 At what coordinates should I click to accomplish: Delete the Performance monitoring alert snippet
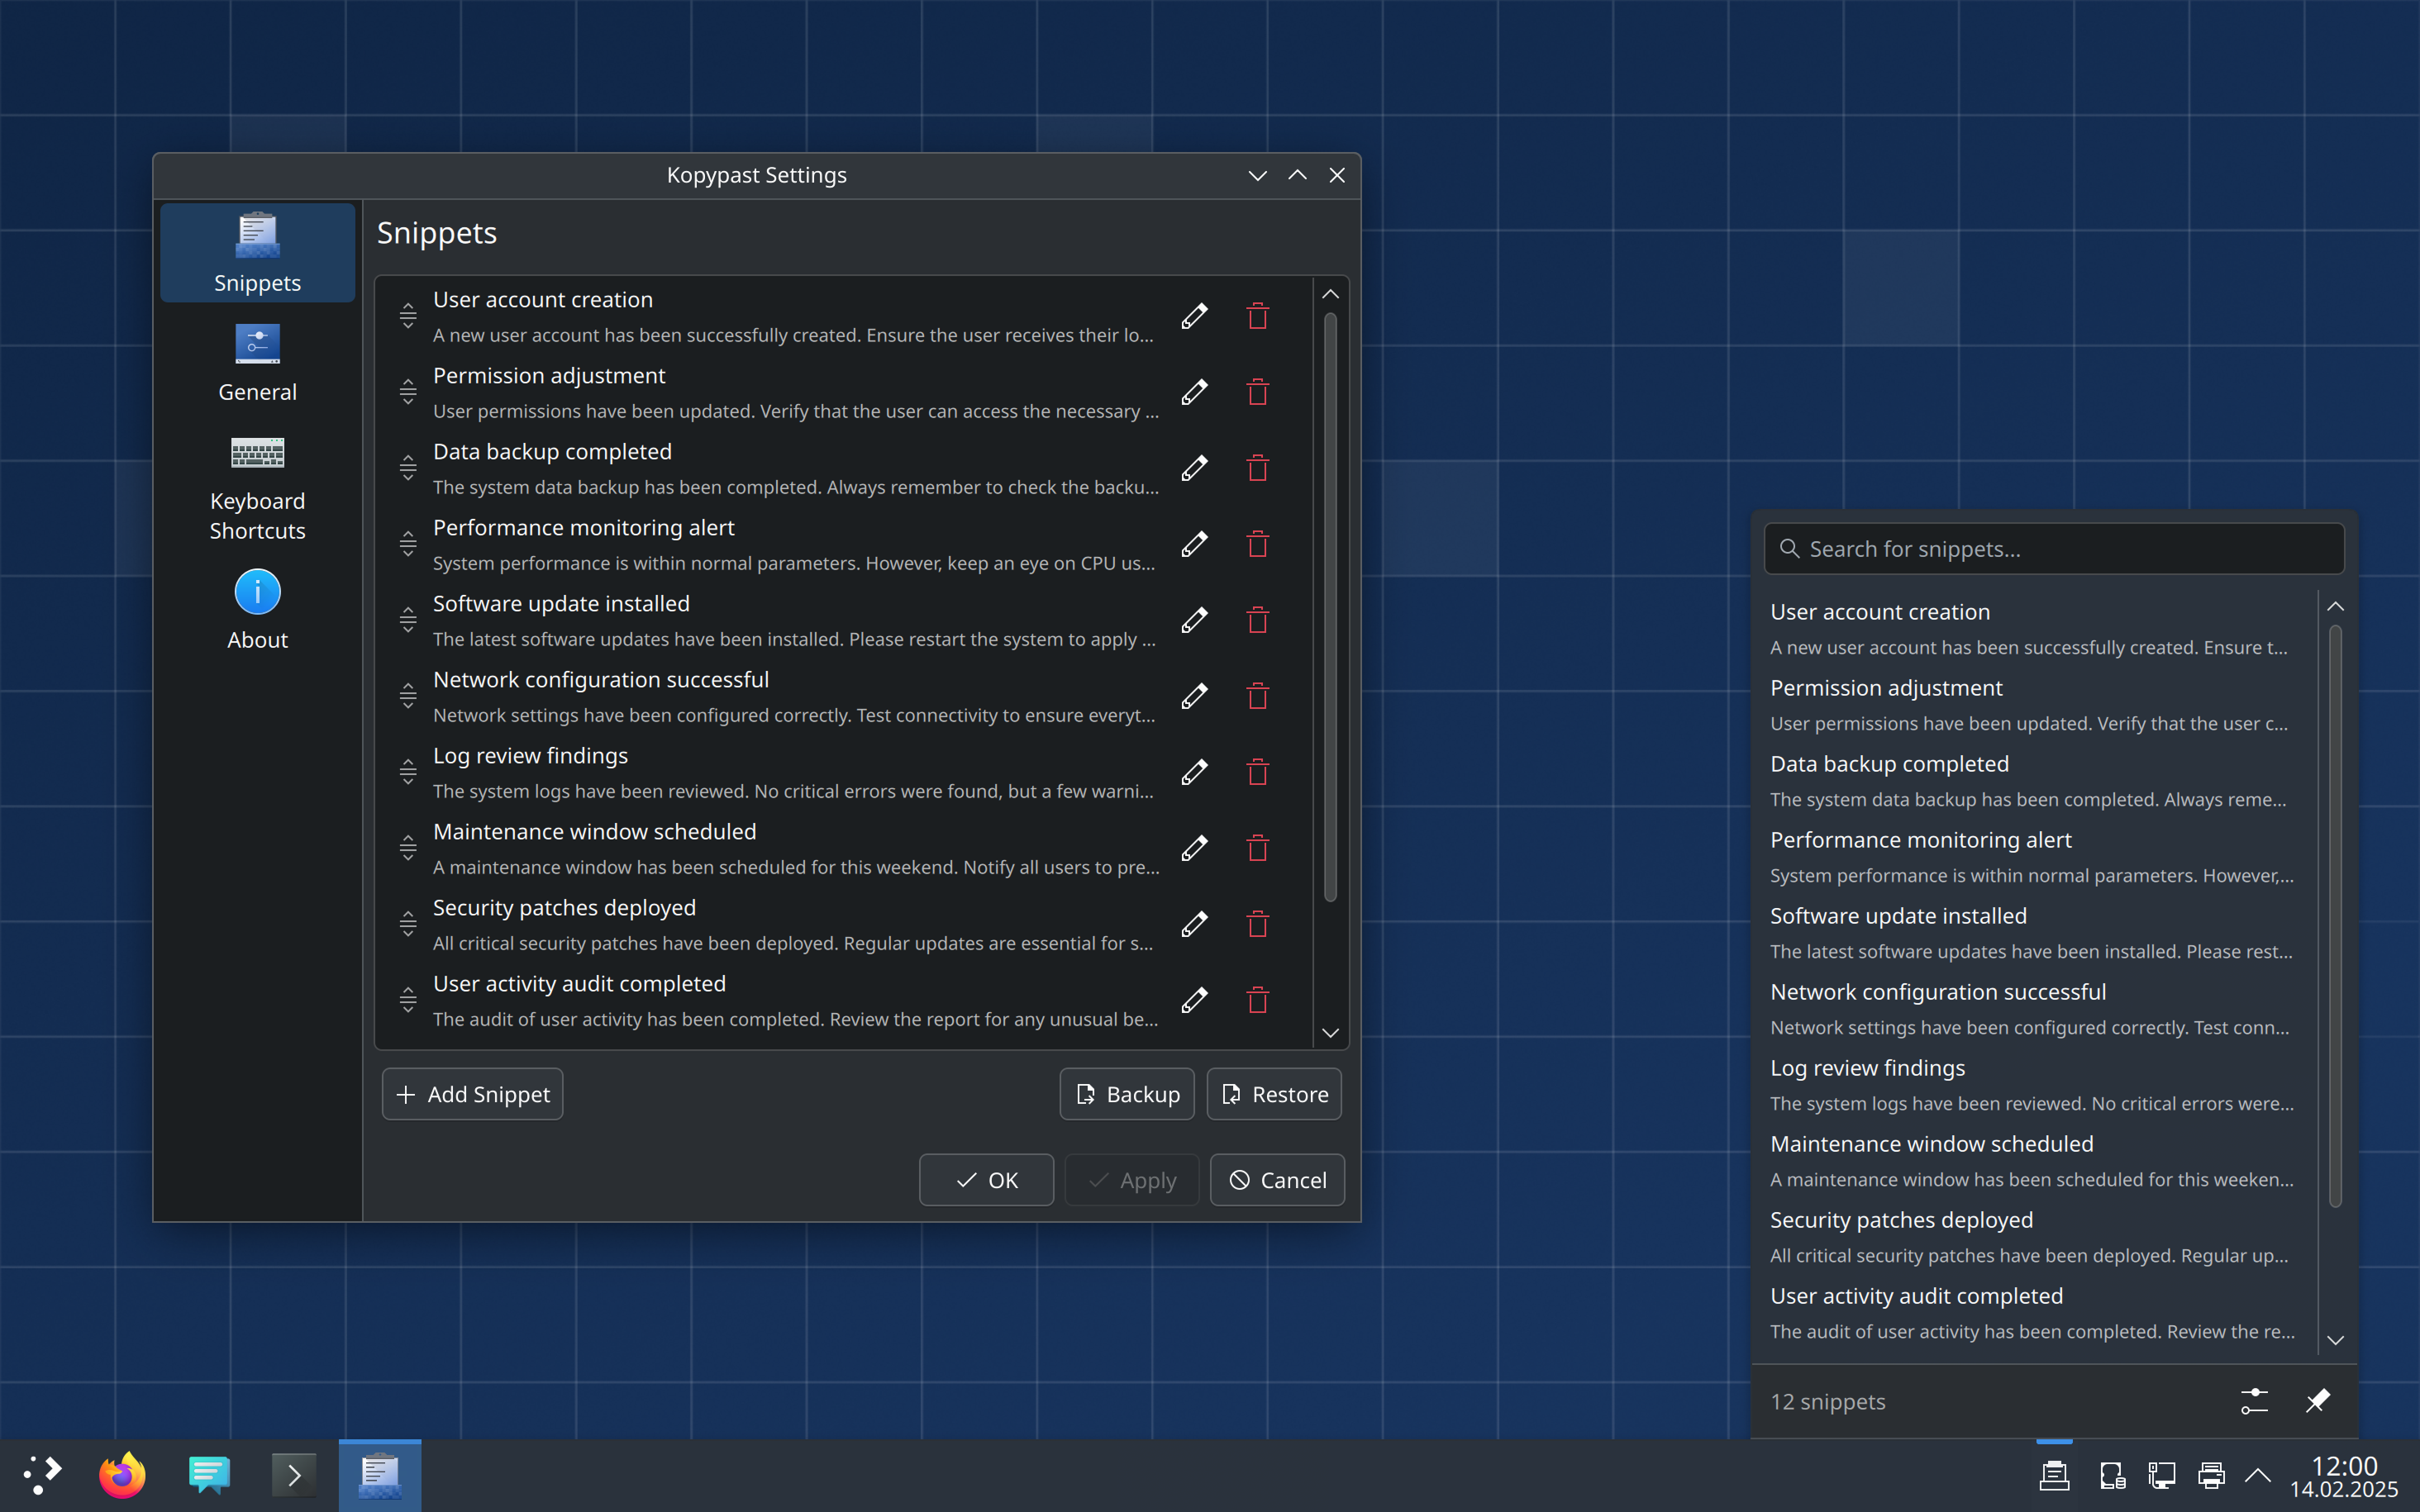(1257, 544)
